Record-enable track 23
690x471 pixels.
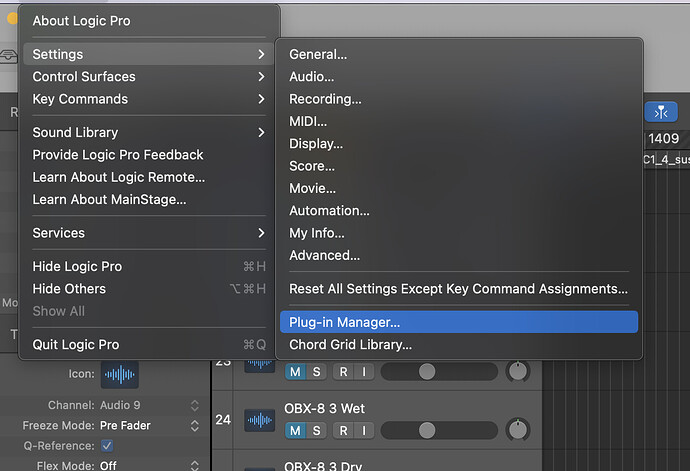pos(344,372)
